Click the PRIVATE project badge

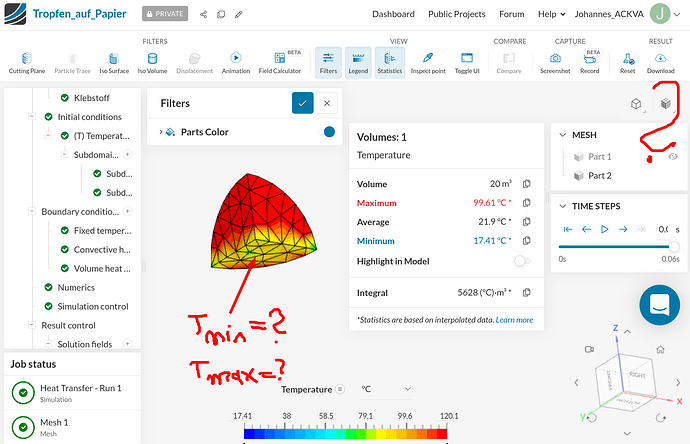(x=165, y=14)
